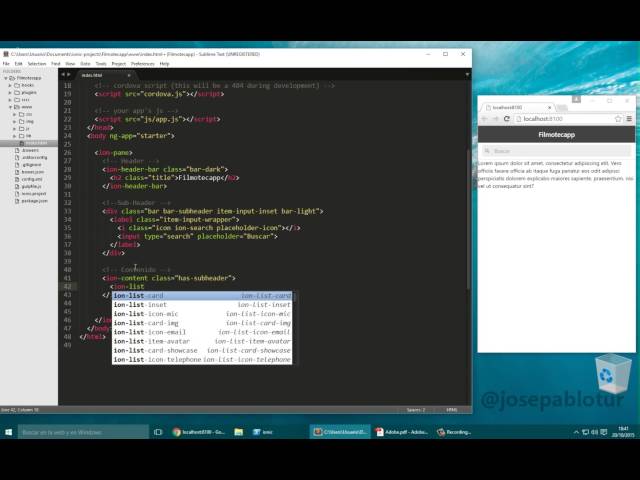Expand the lib folder under www
Image resolution: width=640 pixels, height=480 pixels.
click(x=15, y=136)
